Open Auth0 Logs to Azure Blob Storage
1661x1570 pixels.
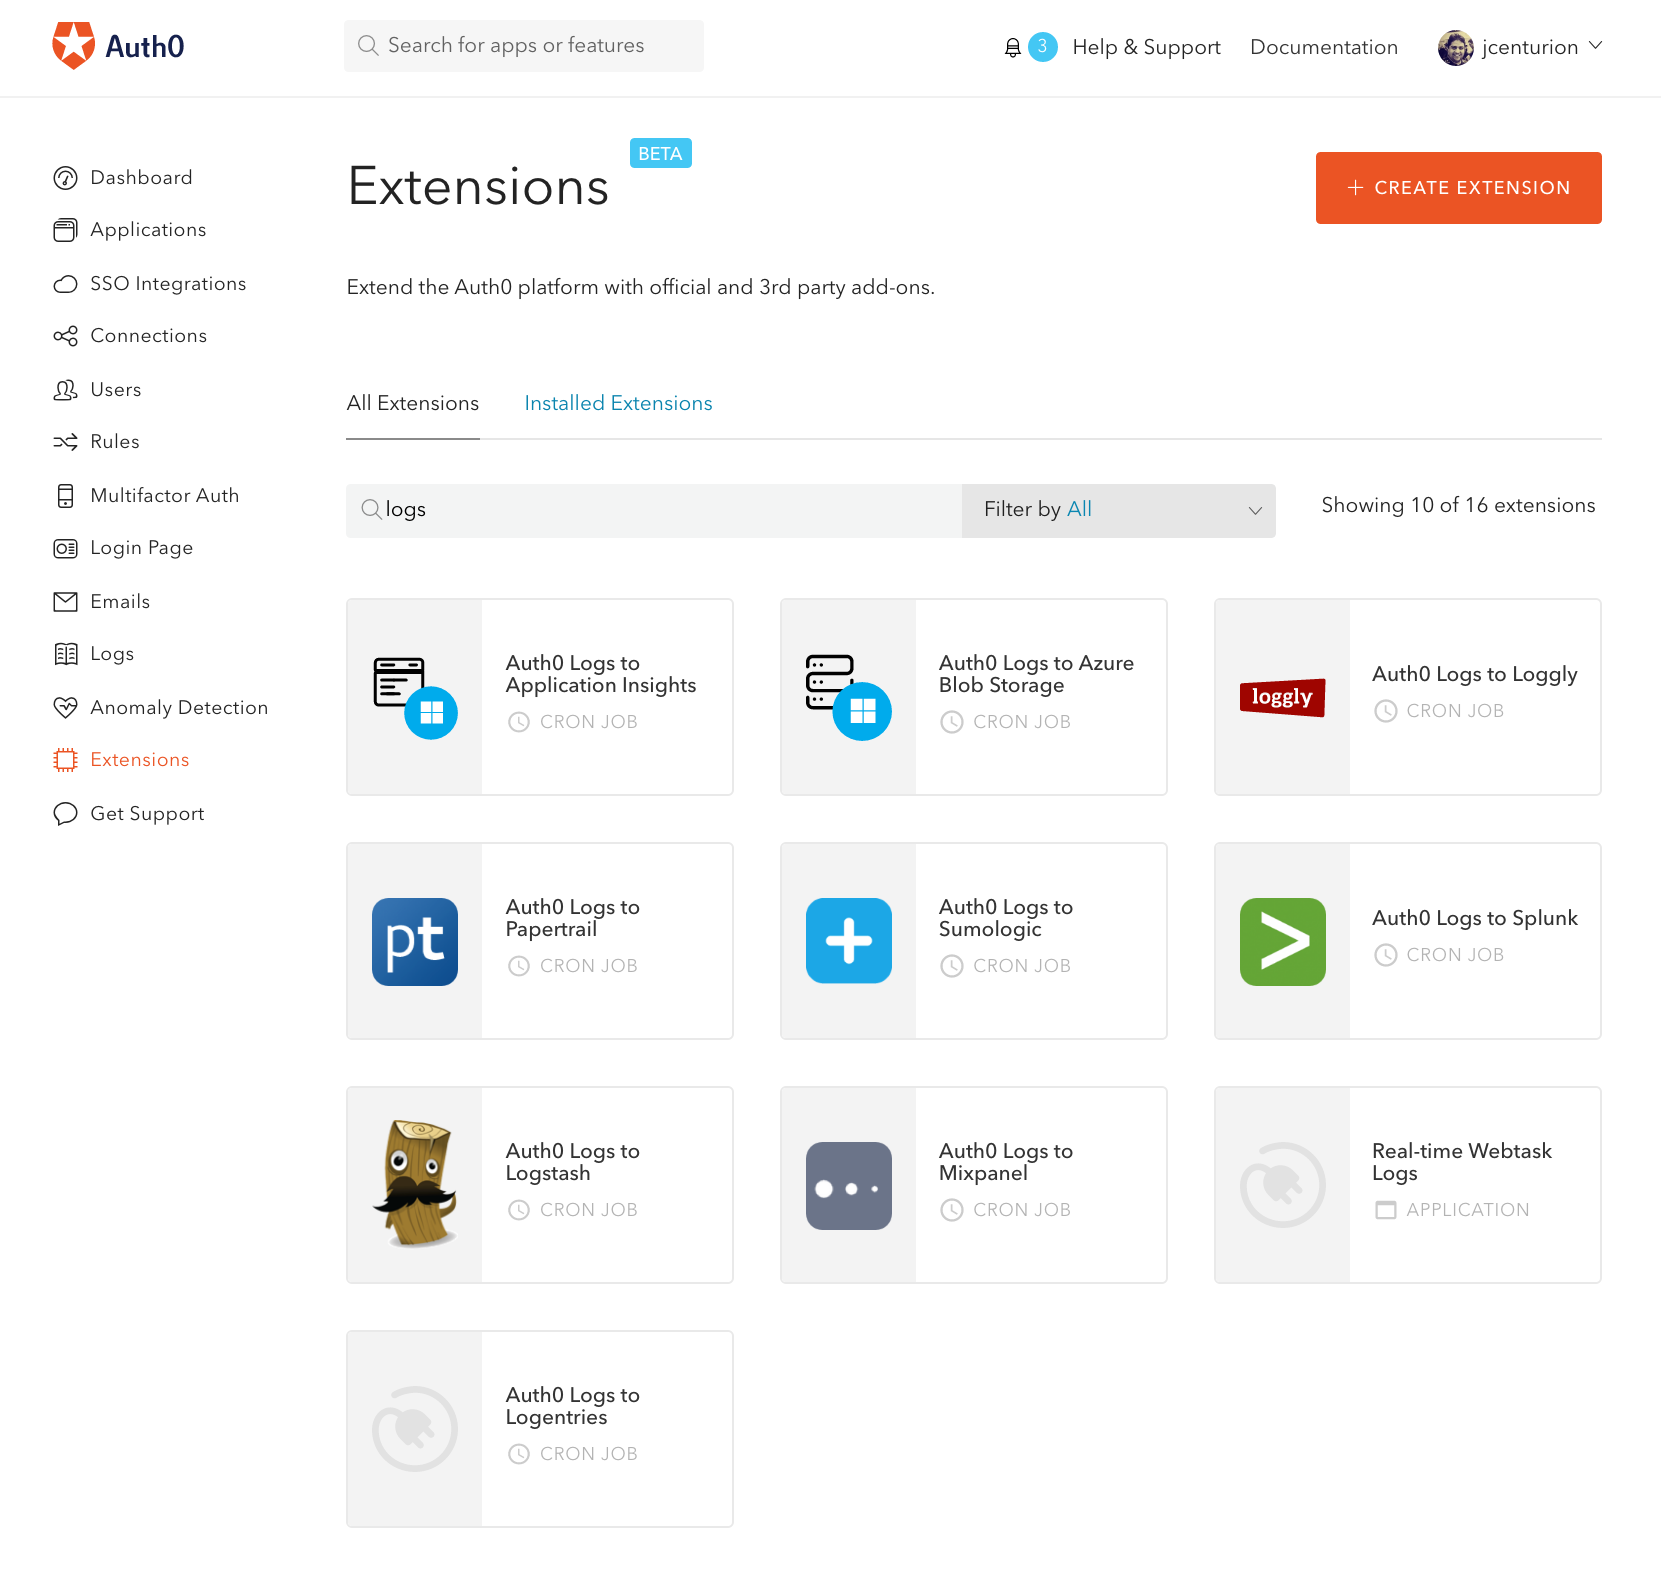coord(973,697)
